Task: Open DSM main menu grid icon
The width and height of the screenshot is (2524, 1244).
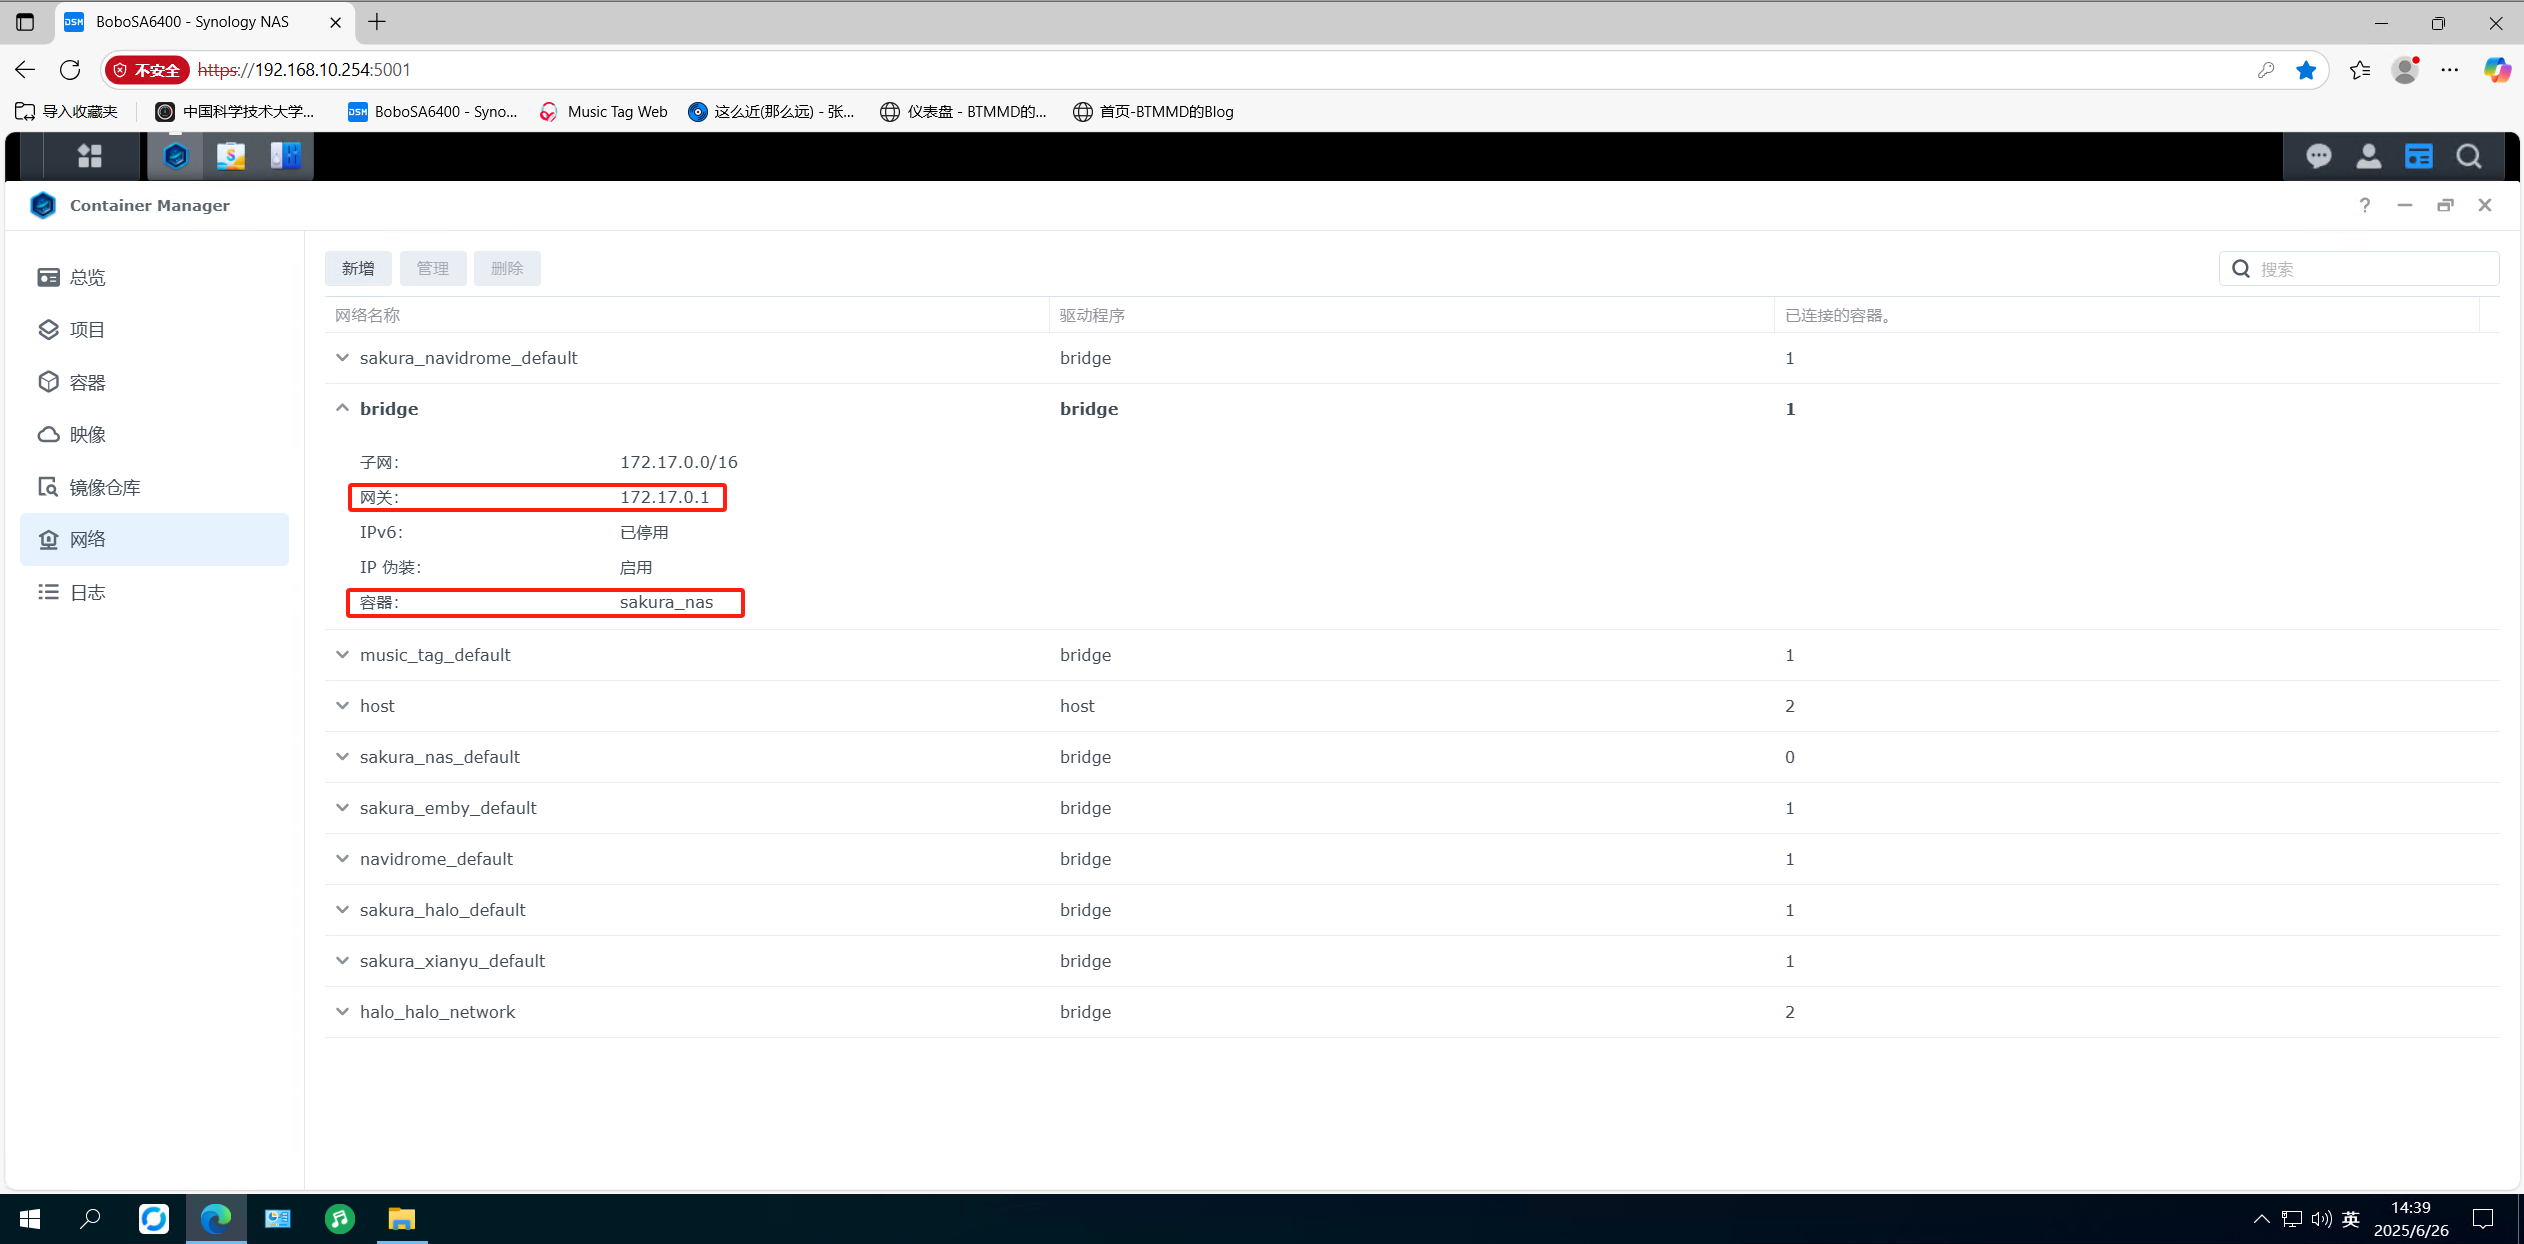Action: click(x=90, y=156)
